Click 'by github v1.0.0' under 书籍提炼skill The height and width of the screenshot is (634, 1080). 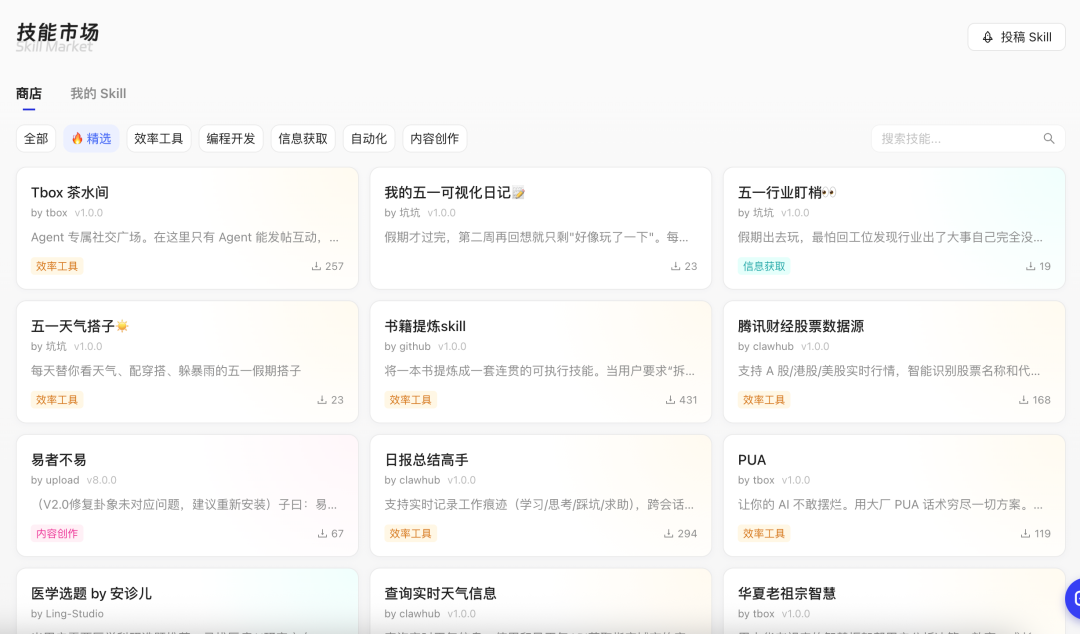(x=425, y=347)
